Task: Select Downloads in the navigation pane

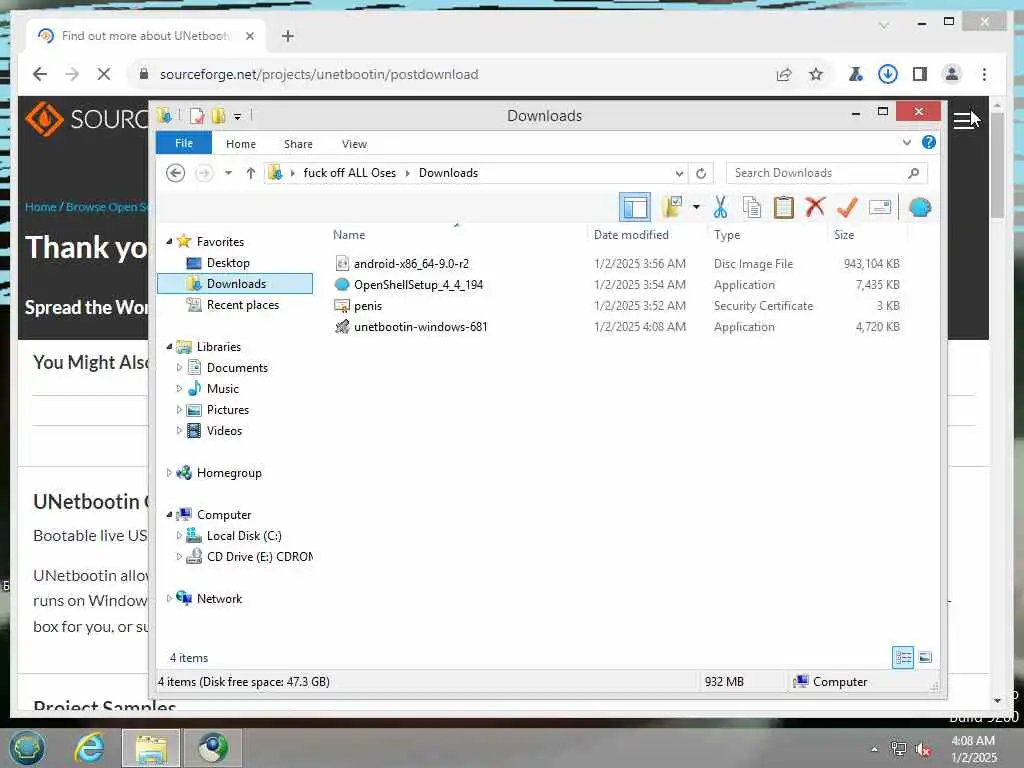Action: [x=235, y=283]
